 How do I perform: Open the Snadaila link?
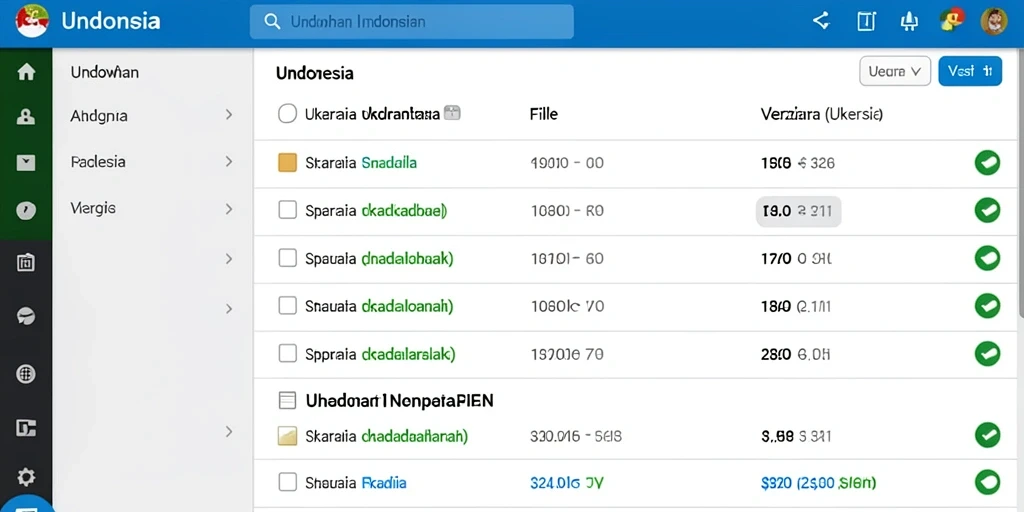pos(389,163)
